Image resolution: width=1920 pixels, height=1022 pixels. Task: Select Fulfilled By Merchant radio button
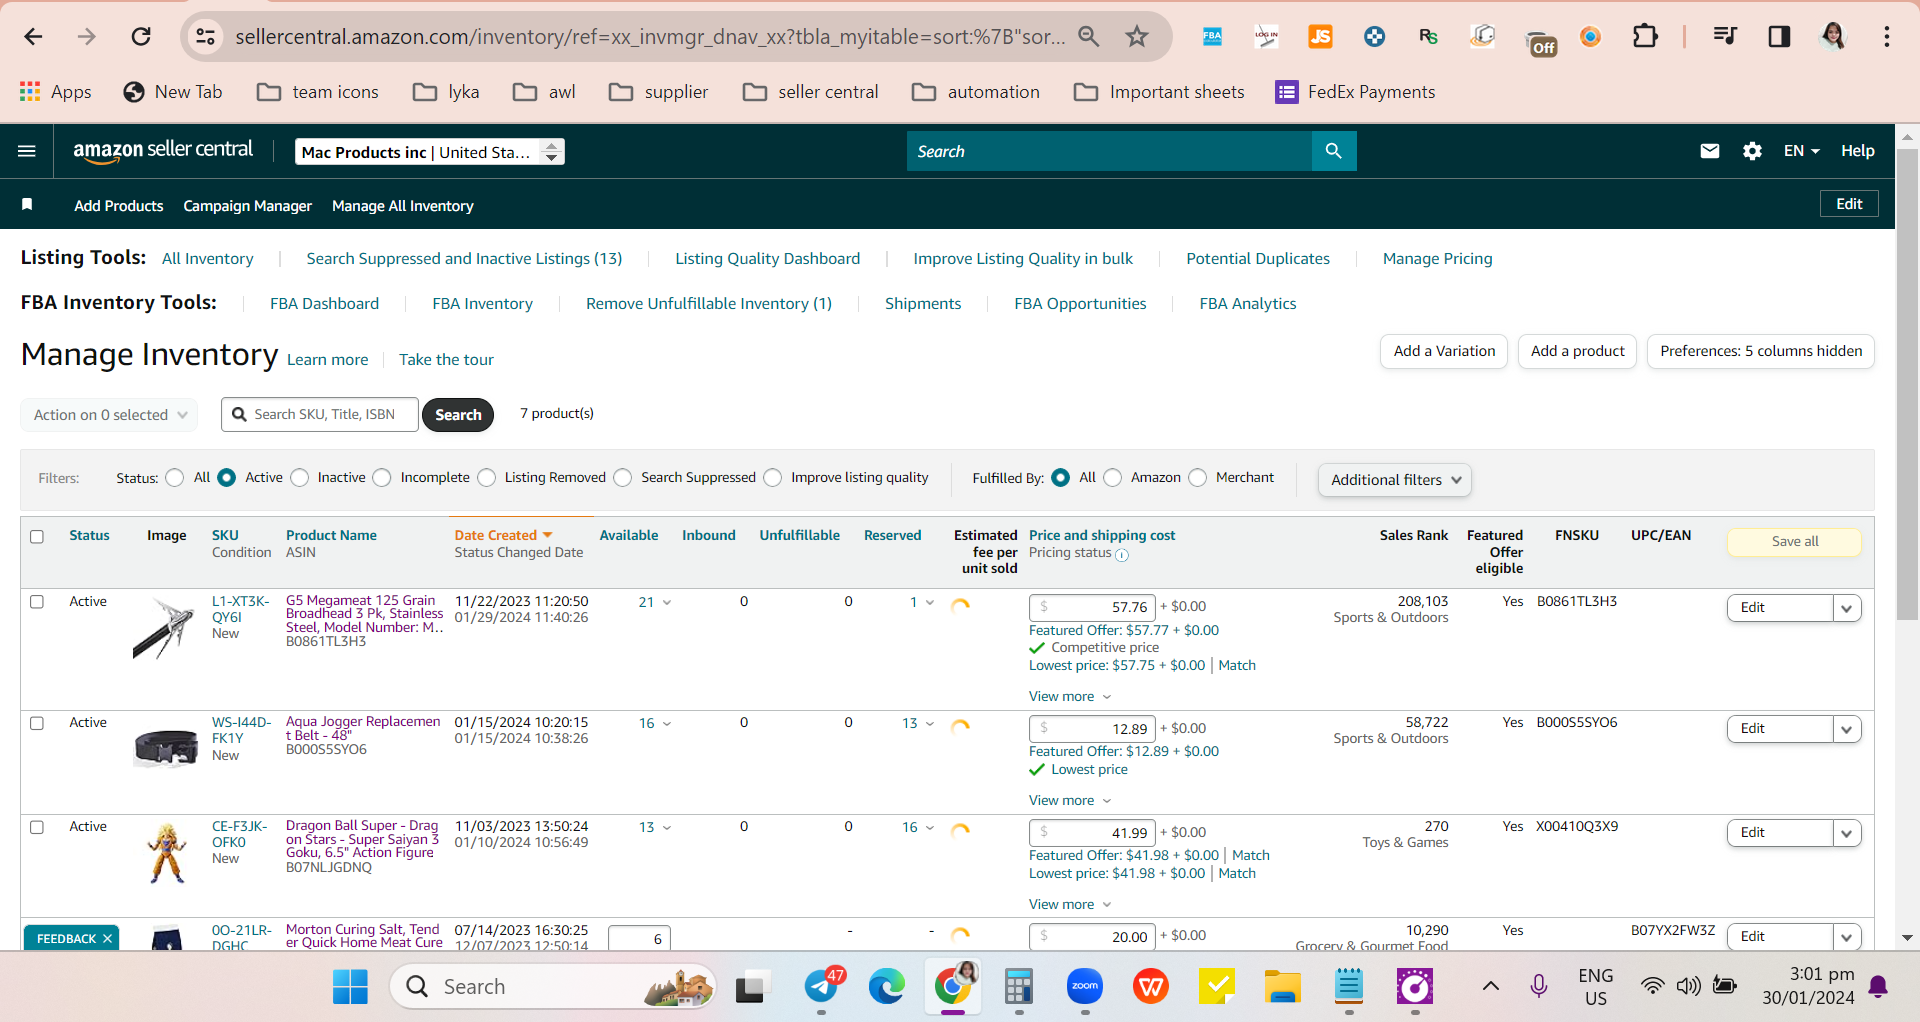1197,478
